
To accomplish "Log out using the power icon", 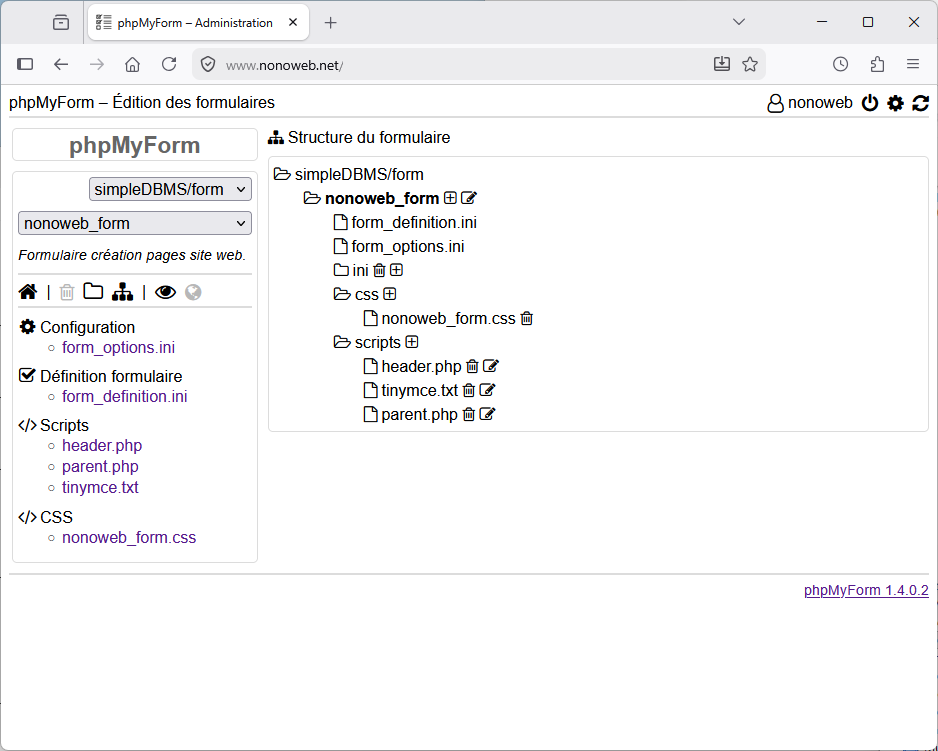I will click(870, 103).
